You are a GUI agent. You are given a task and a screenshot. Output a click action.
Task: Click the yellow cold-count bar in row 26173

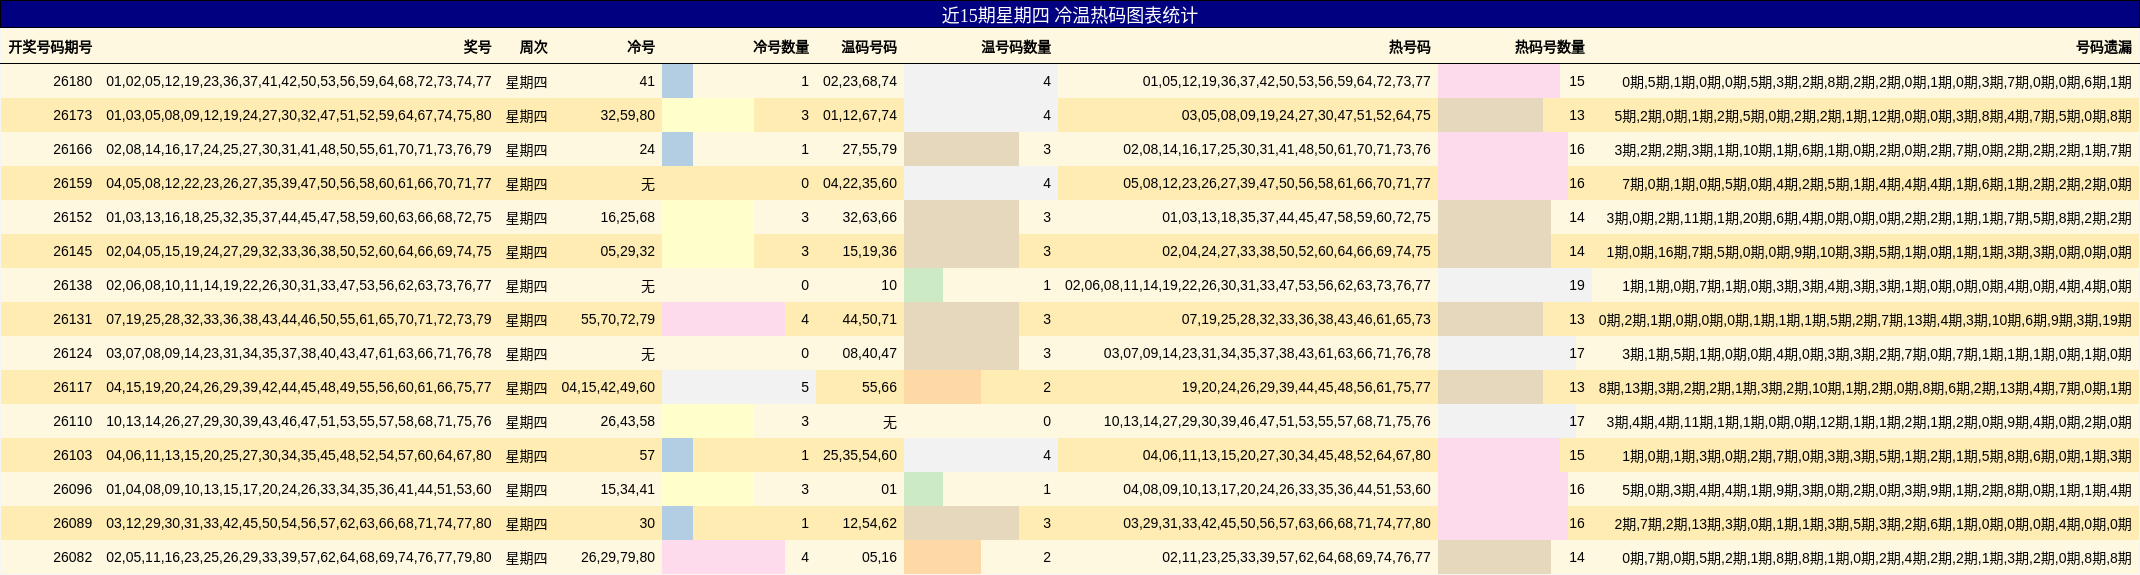(x=708, y=115)
